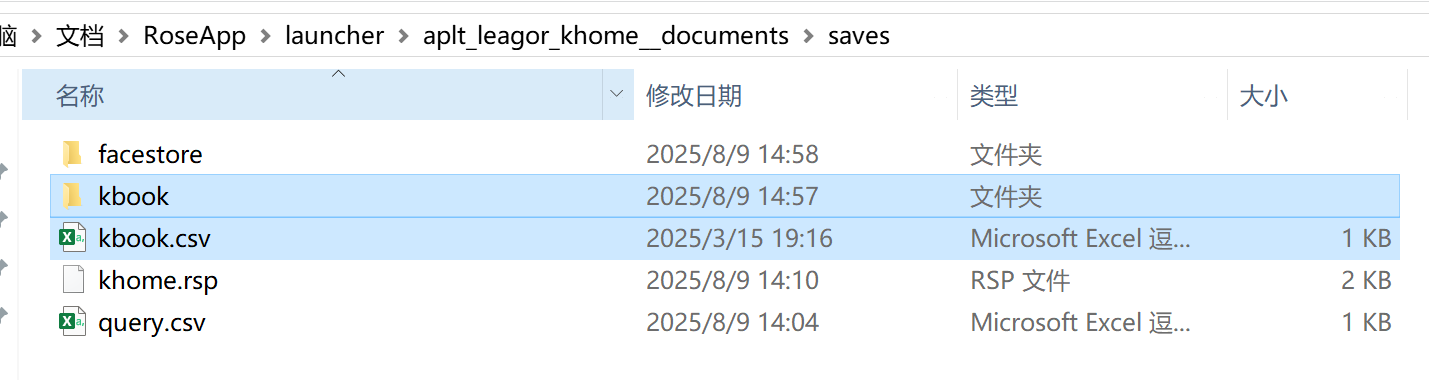
Task: Sort files by 名称 column header
Action: (x=80, y=96)
